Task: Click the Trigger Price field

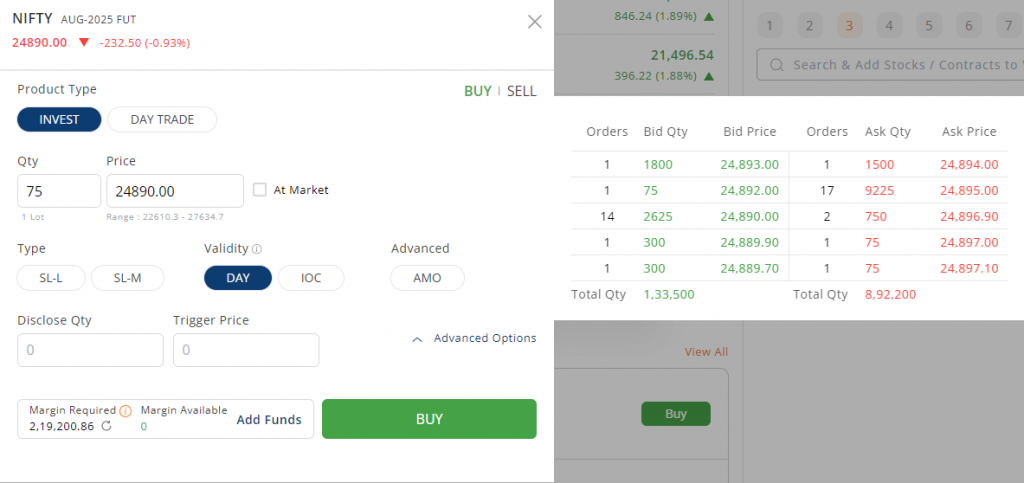Action: pyautogui.click(x=246, y=351)
